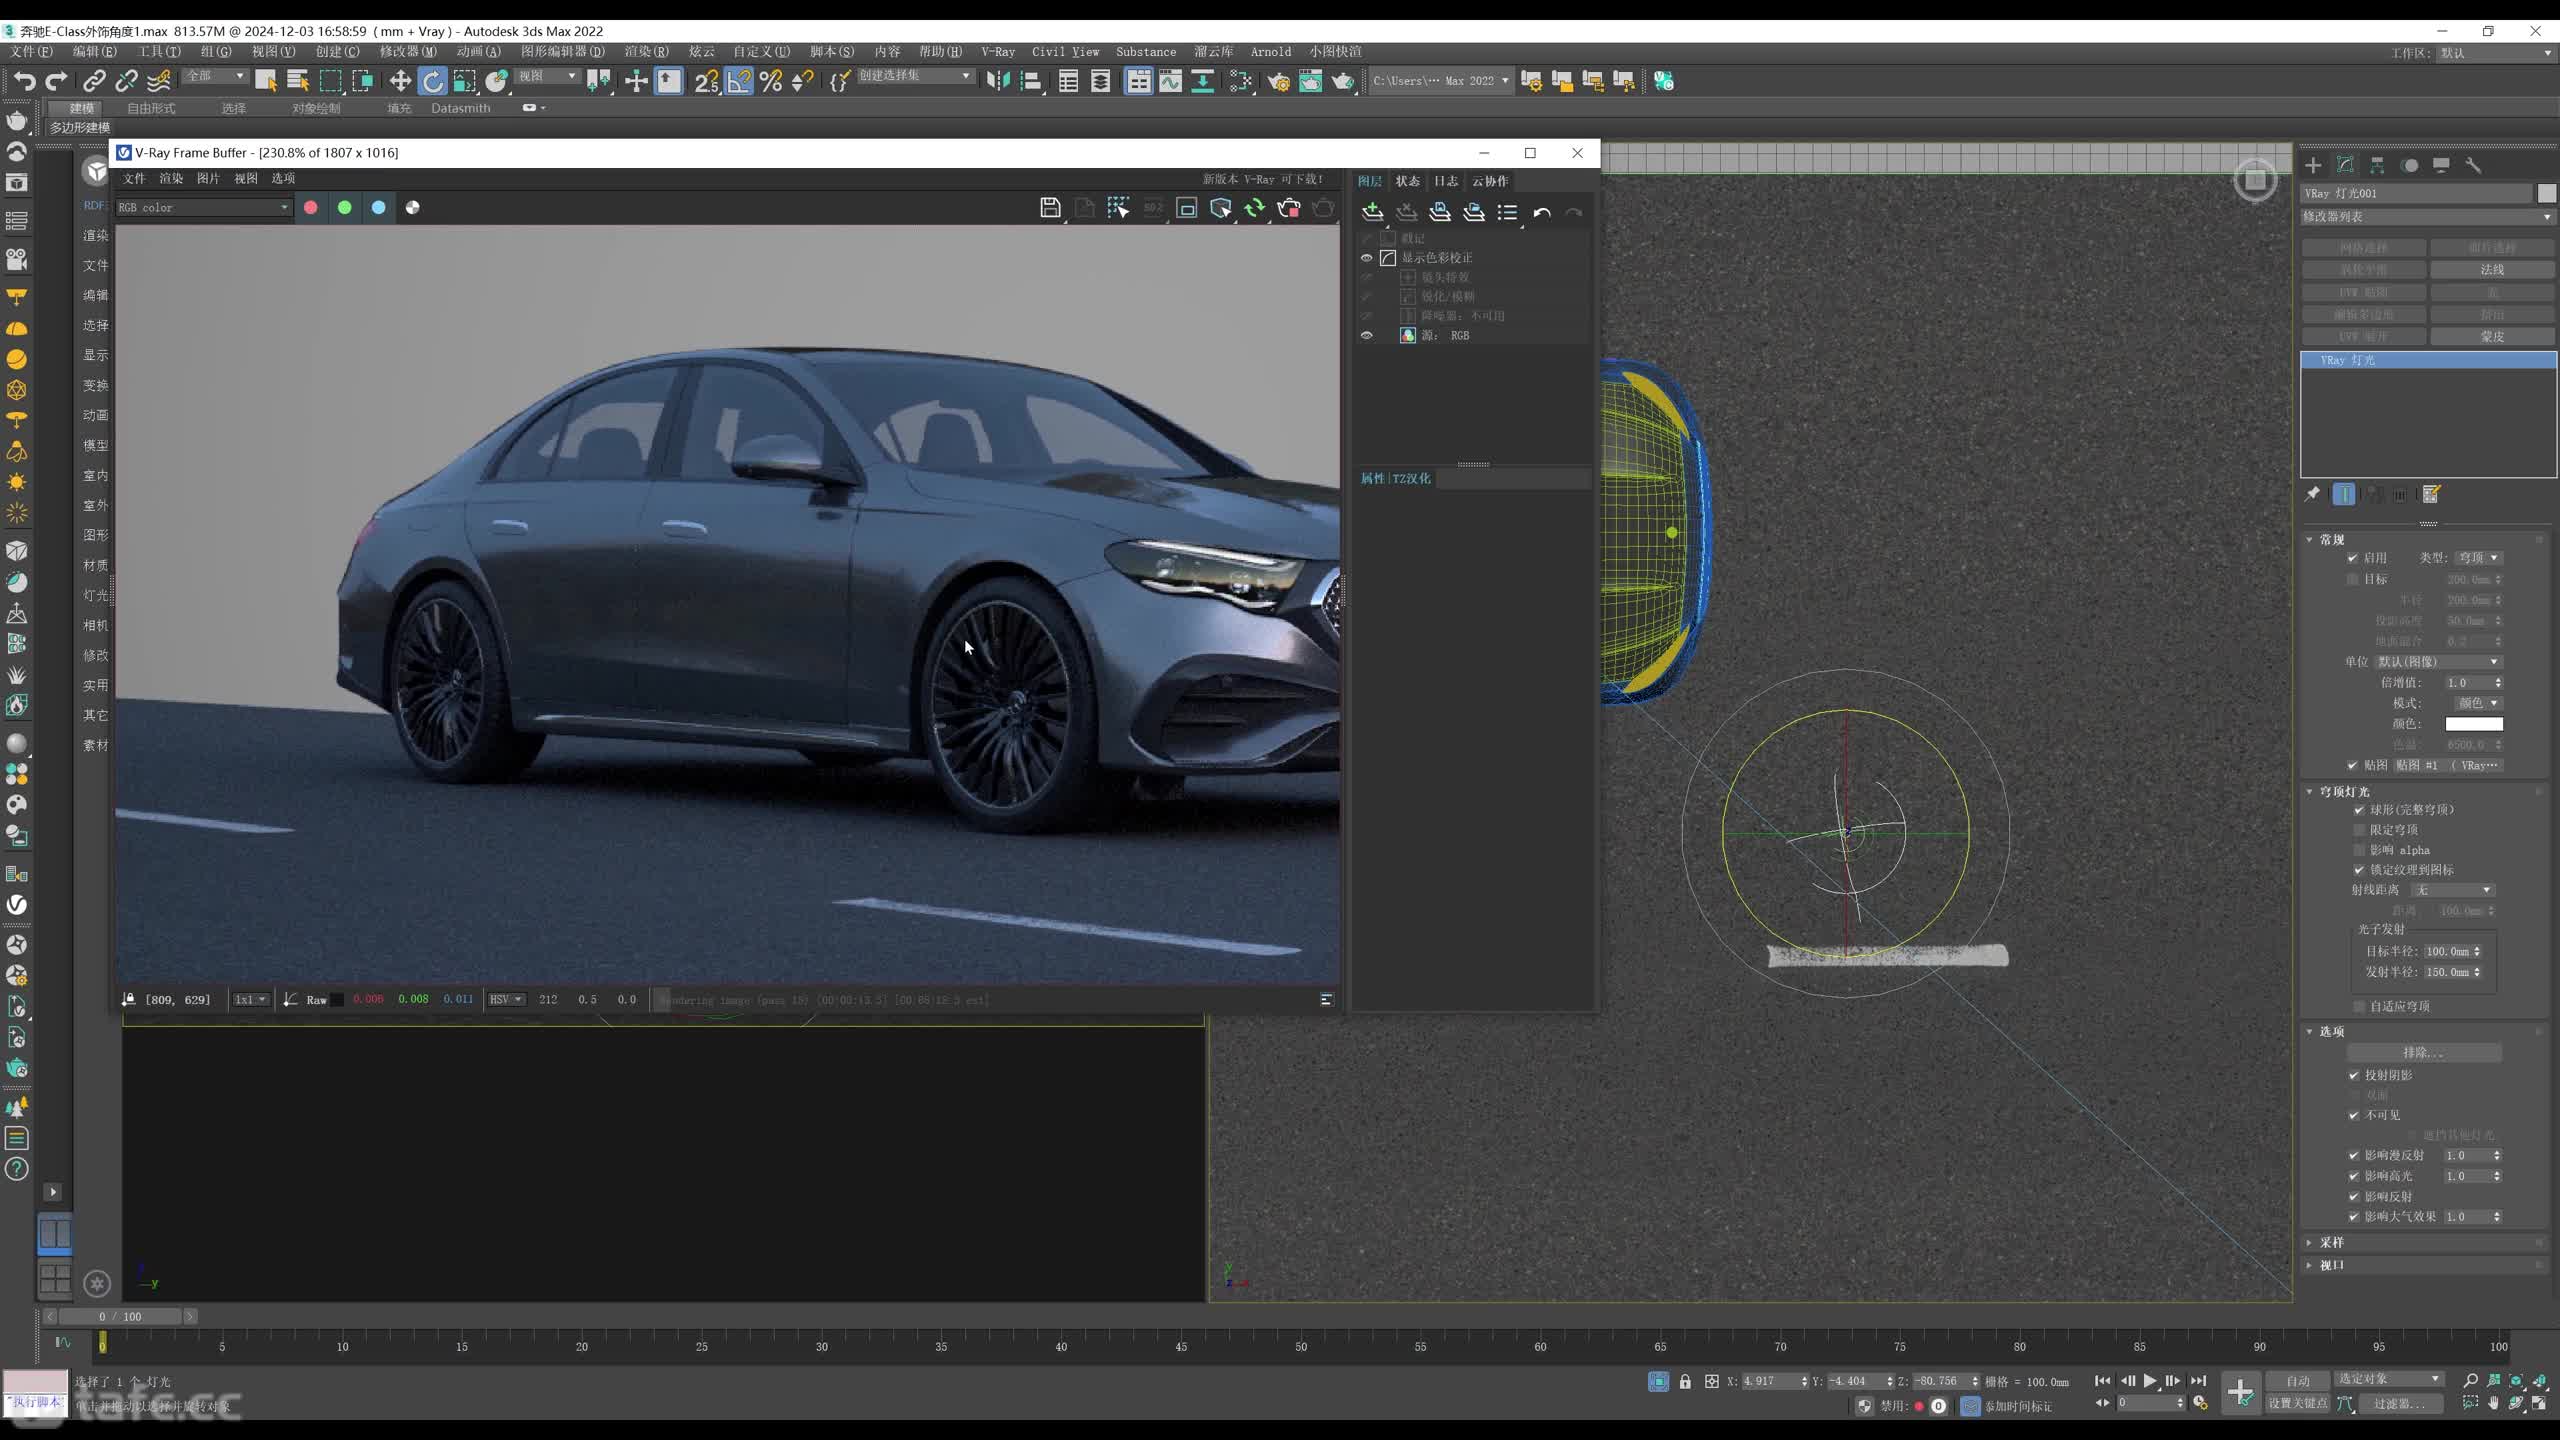The width and height of the screenshot is (2560, 1440).
Task: Toggle the 投射阴影 checkbox
Action: [2354, 1075]
